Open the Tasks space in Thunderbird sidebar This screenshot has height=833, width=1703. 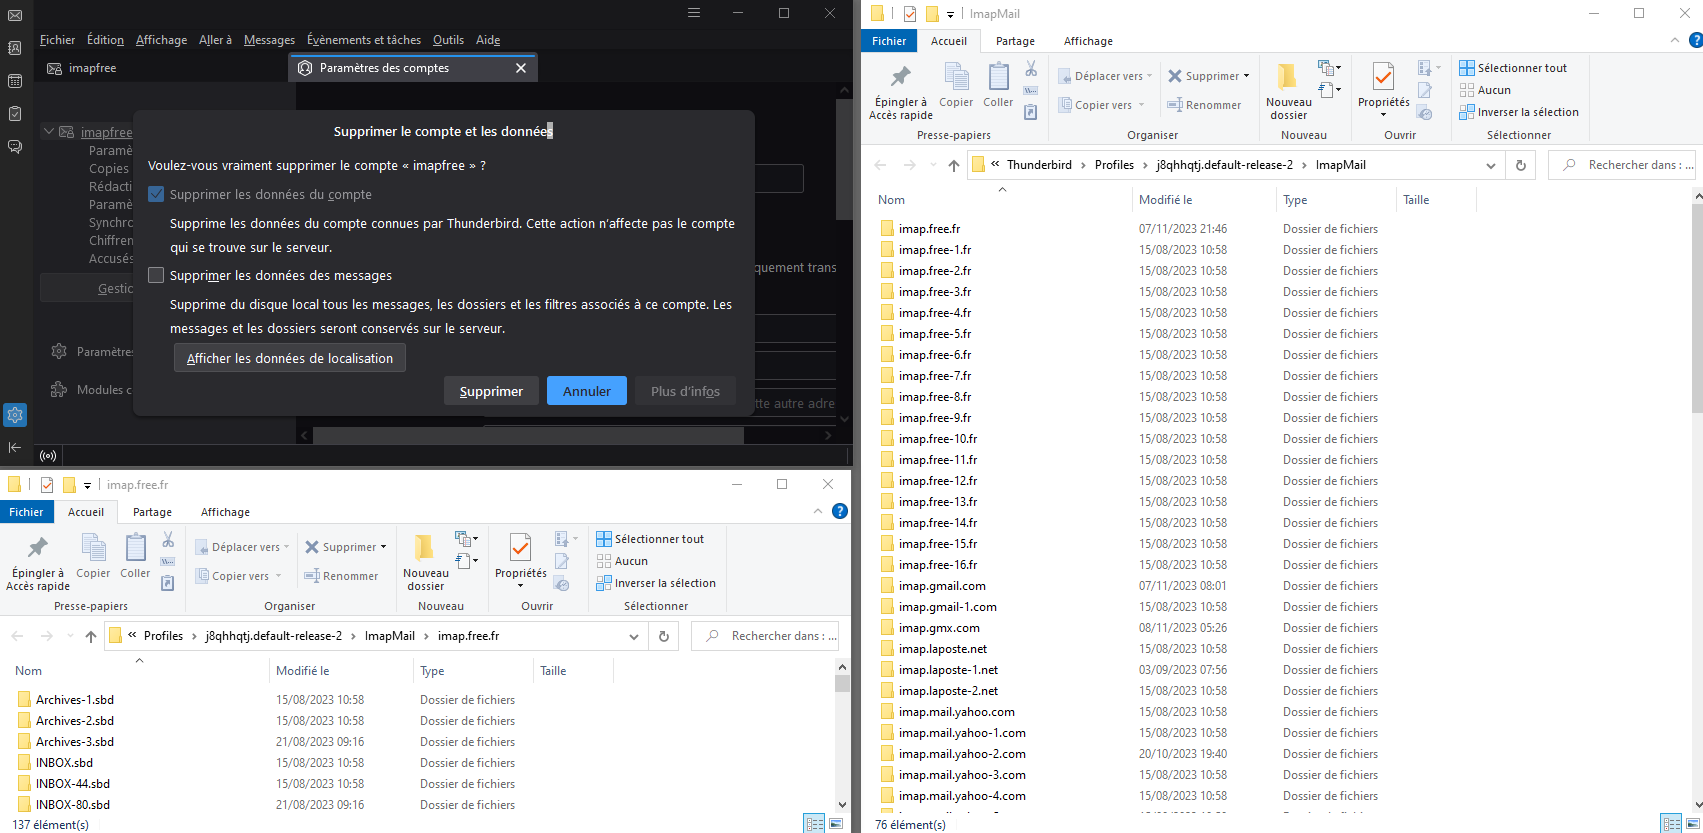pyautogui.click(x=15, y=114)
